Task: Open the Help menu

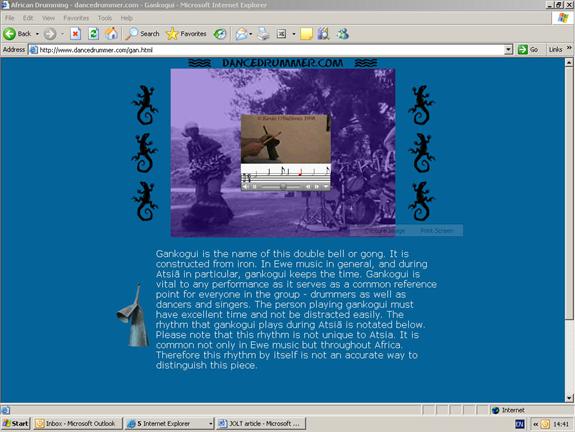Action: pyautogui.click(x=127, y=18)
